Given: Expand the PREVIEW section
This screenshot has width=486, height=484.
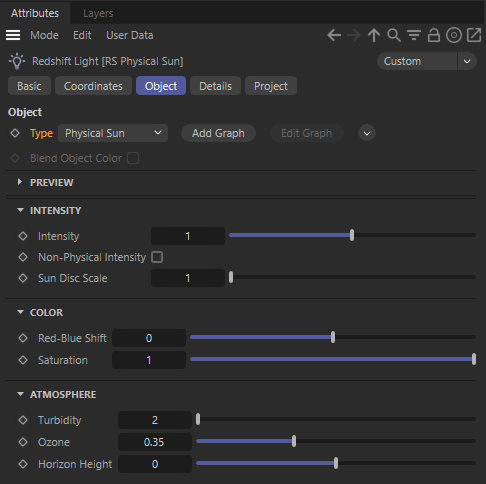Looking at the screenshot, I should (x=20, y=182).
